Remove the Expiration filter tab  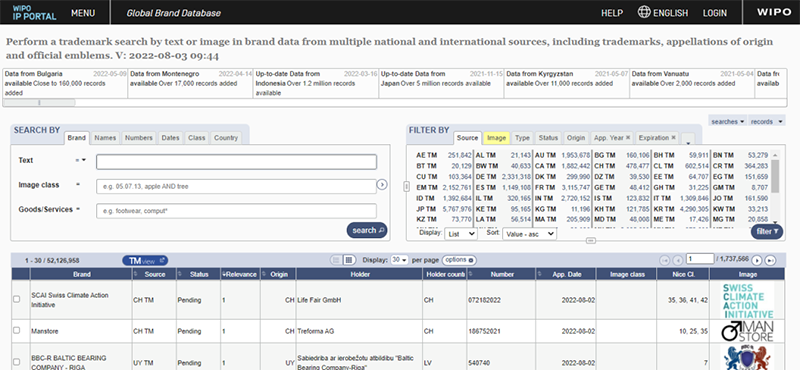(x=673, y=138)
